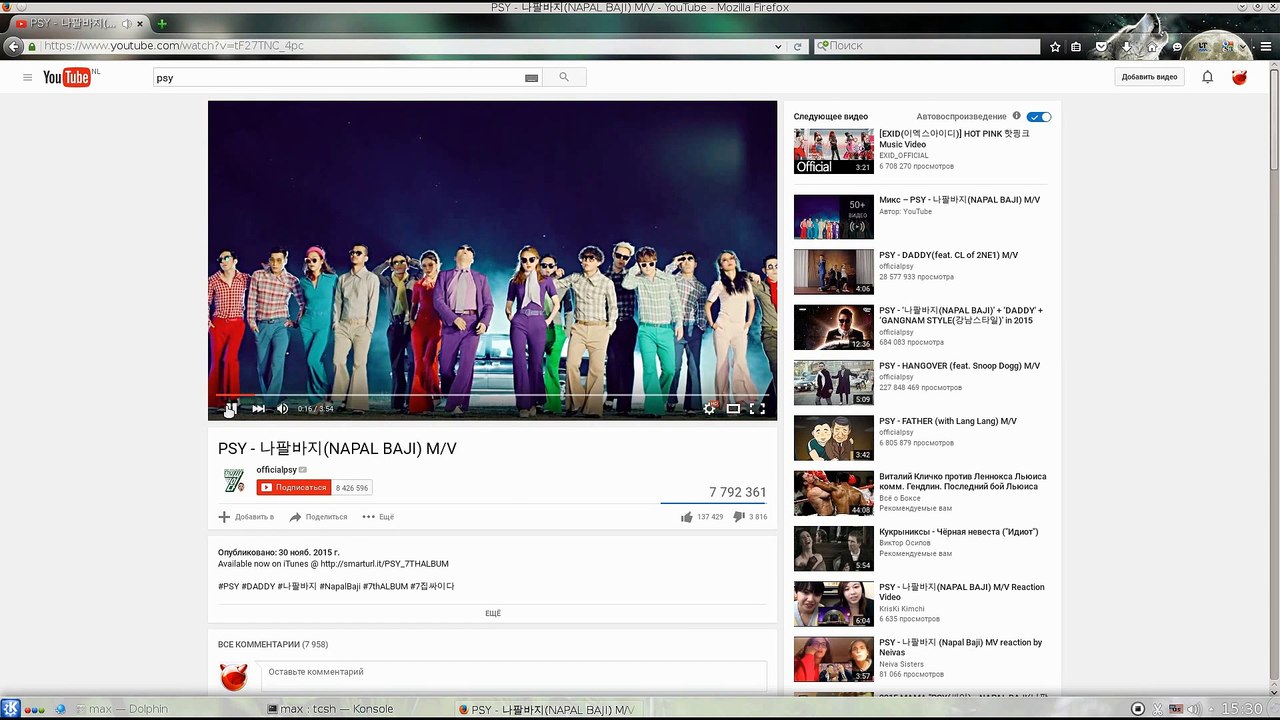Click the #PSY hashtag
This screenshot has width=1280, height=720.
[229, 586]
